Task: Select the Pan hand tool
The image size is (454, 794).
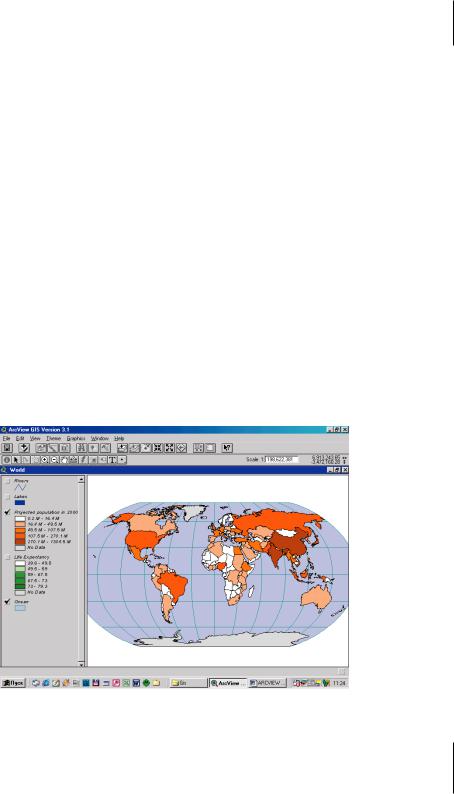Action: 64,460
